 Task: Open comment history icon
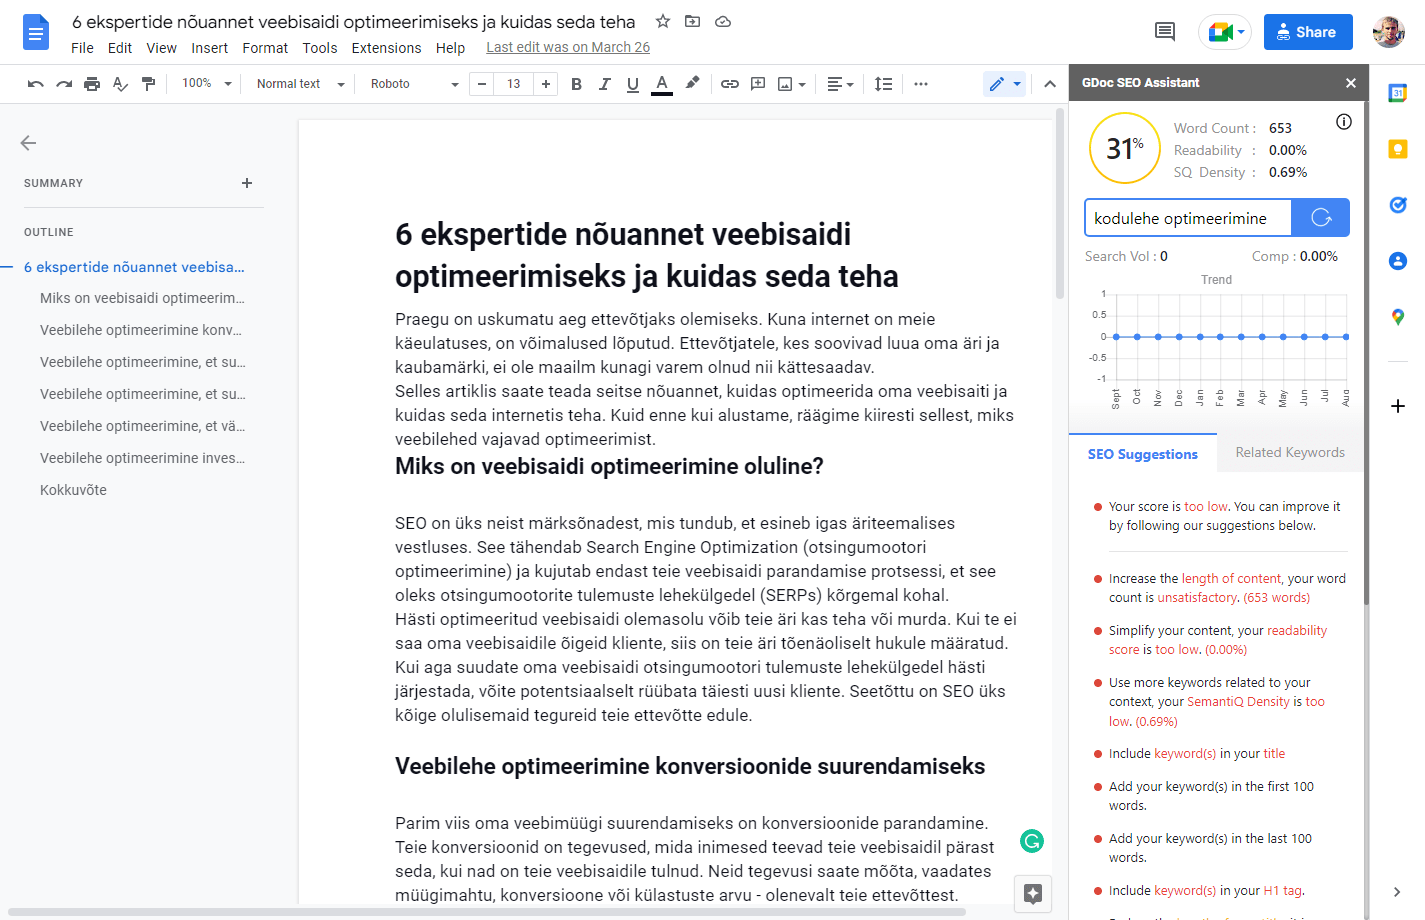(1165, 32)
